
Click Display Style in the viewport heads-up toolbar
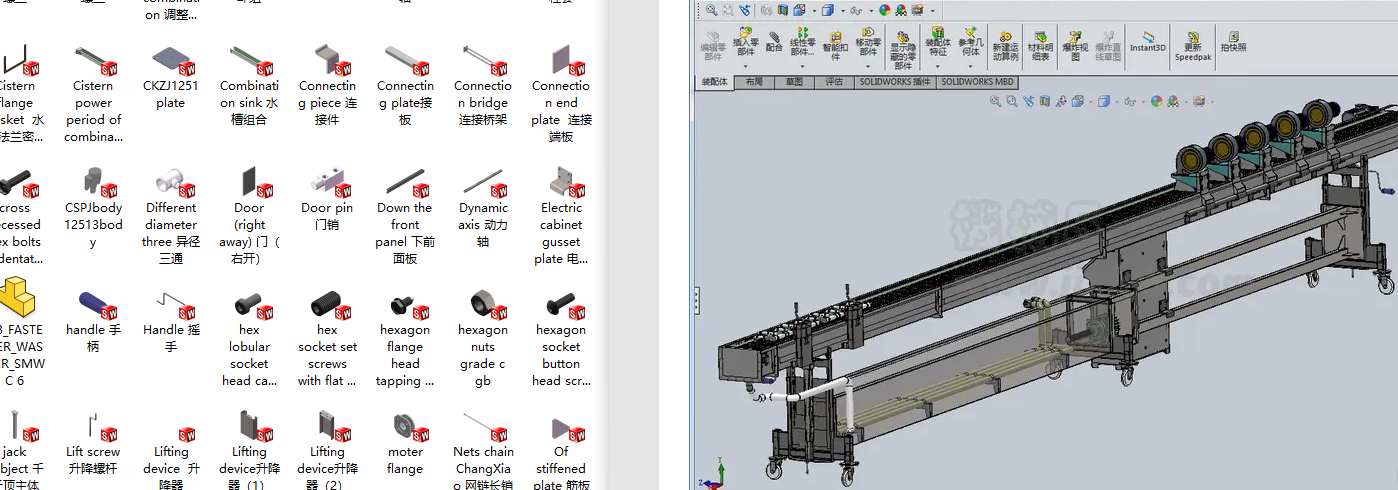point(1104,101)
